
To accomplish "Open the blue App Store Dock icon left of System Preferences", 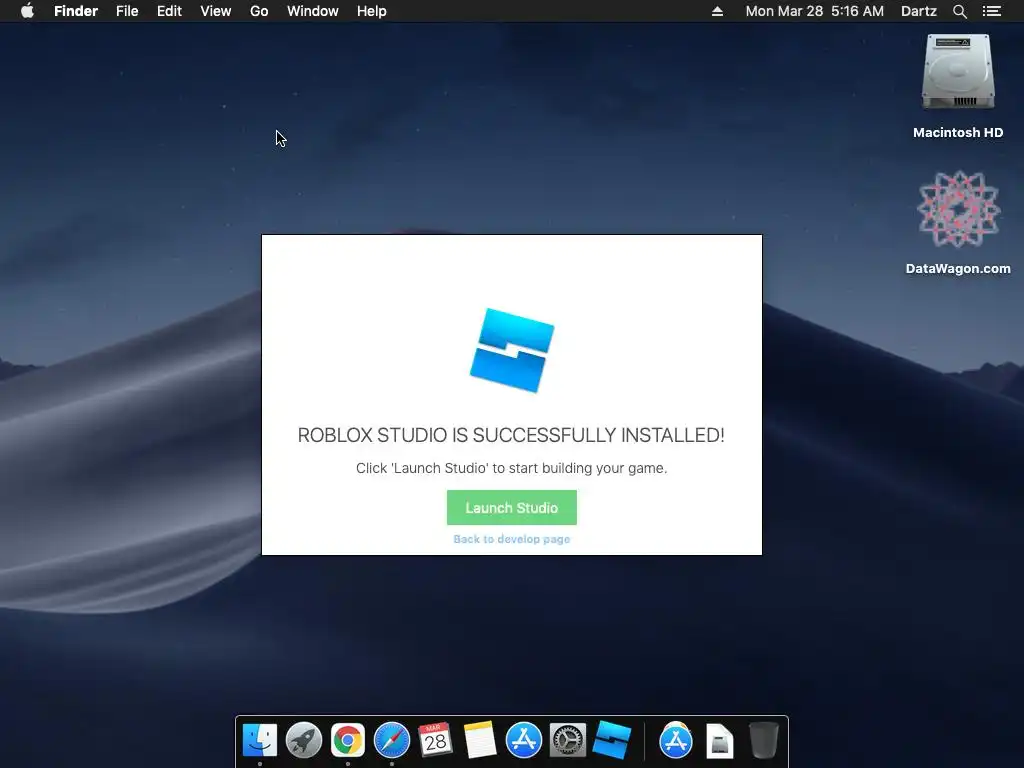I will [x=524, y=740].
